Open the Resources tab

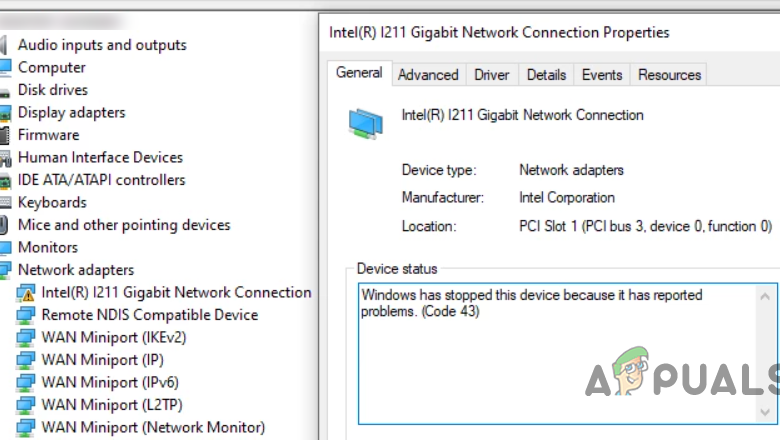(669, 75)
